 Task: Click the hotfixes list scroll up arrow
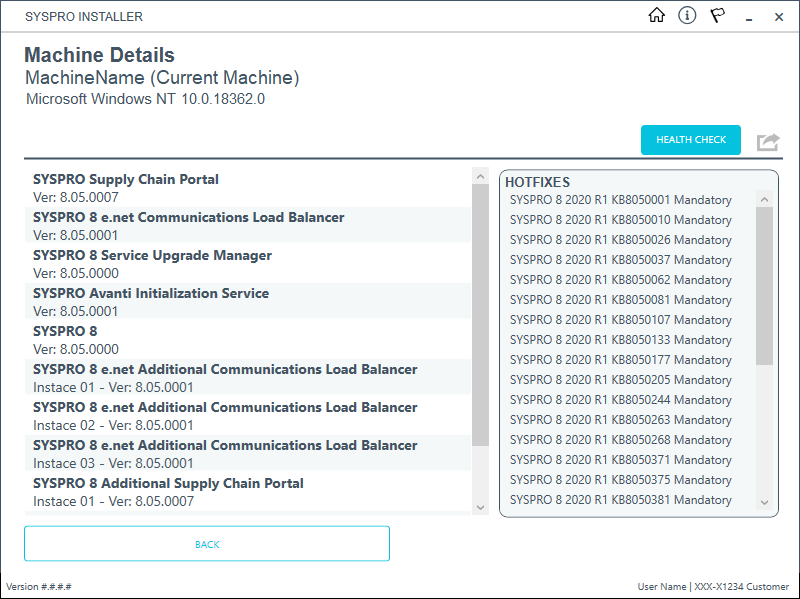pos(764,198)
